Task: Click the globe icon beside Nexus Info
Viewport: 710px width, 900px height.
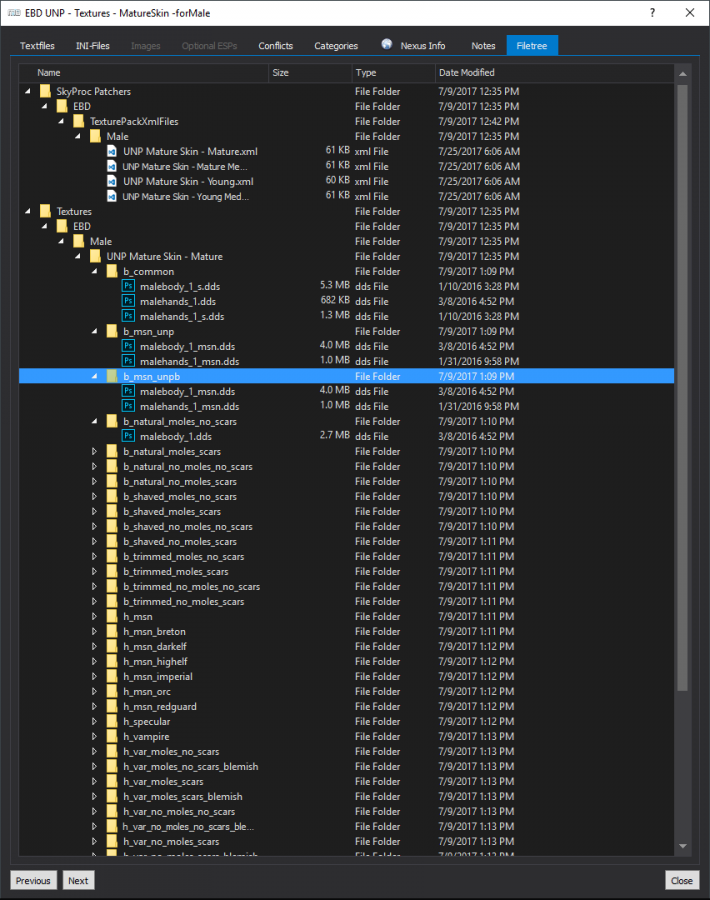Action: [387, 44]
